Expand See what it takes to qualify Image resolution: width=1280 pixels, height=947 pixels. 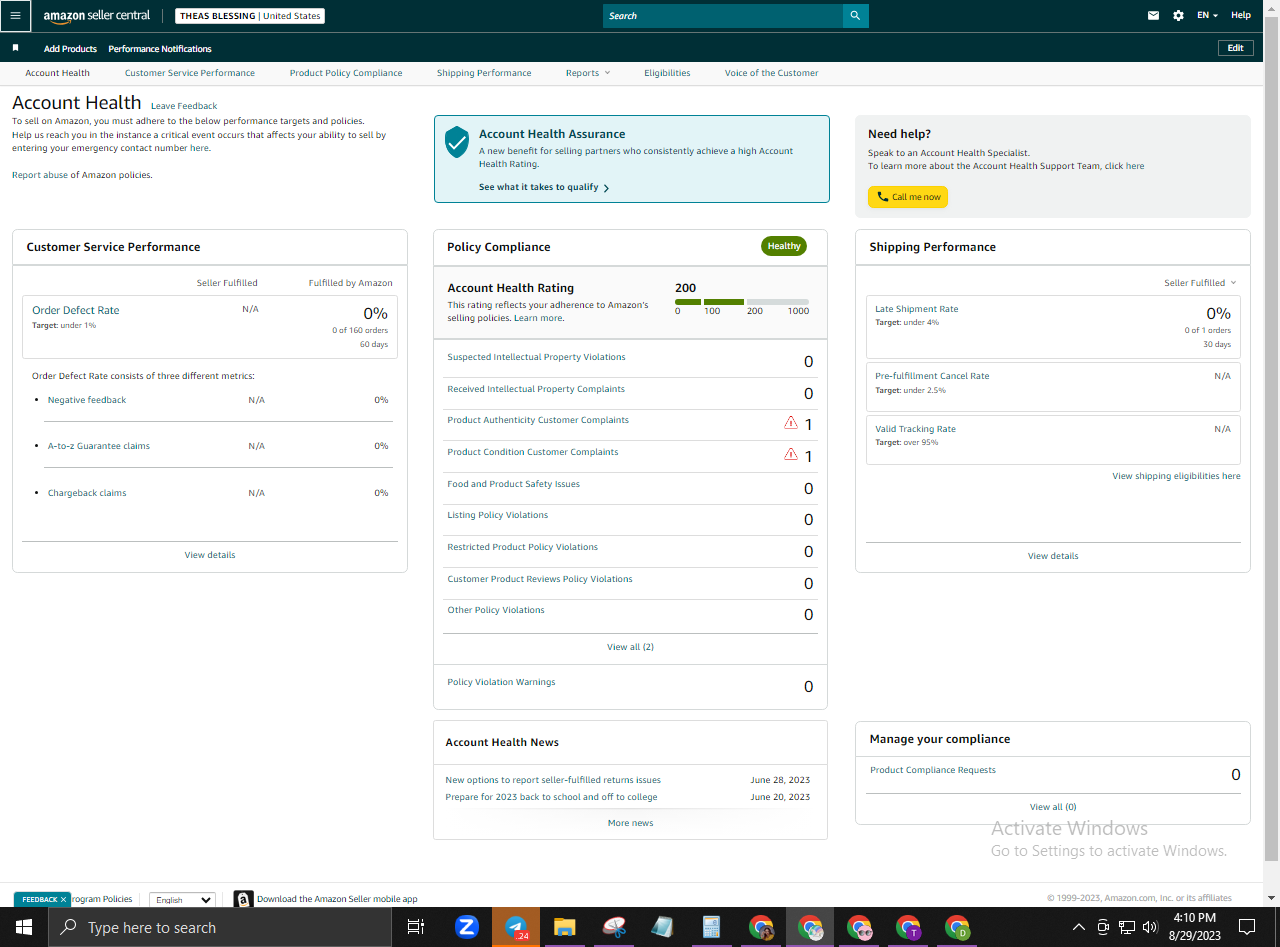pyautogui.click(x=544, y=187)
